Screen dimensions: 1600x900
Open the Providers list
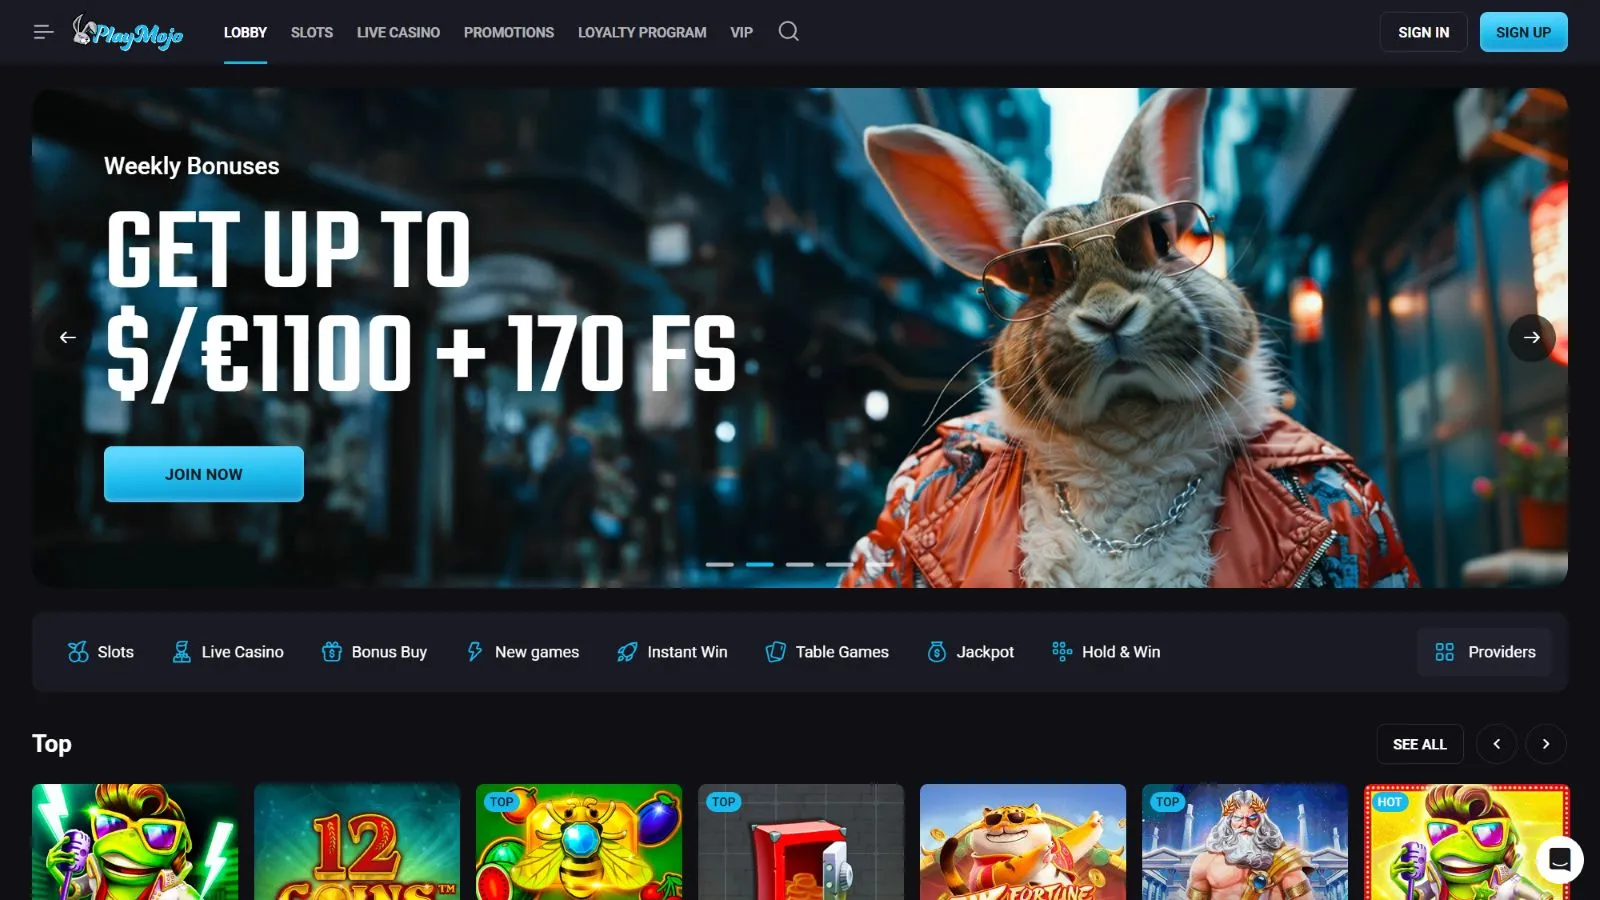tap(1484, 652)
